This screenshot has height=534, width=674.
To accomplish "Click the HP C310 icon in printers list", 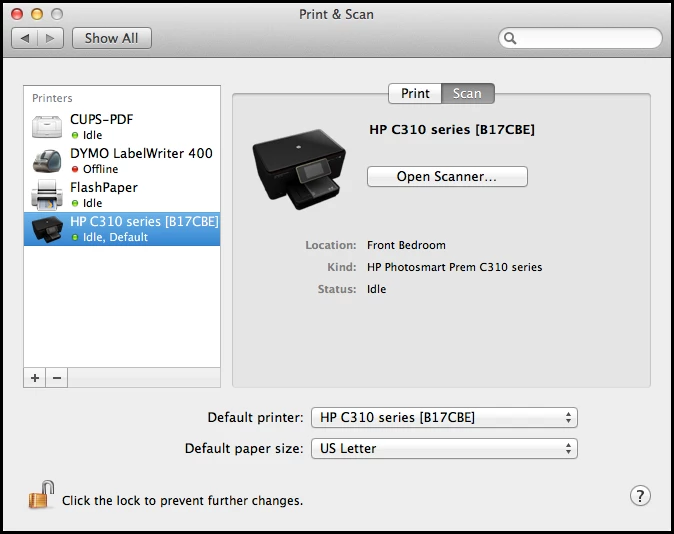I will click(x=47, y=229).
